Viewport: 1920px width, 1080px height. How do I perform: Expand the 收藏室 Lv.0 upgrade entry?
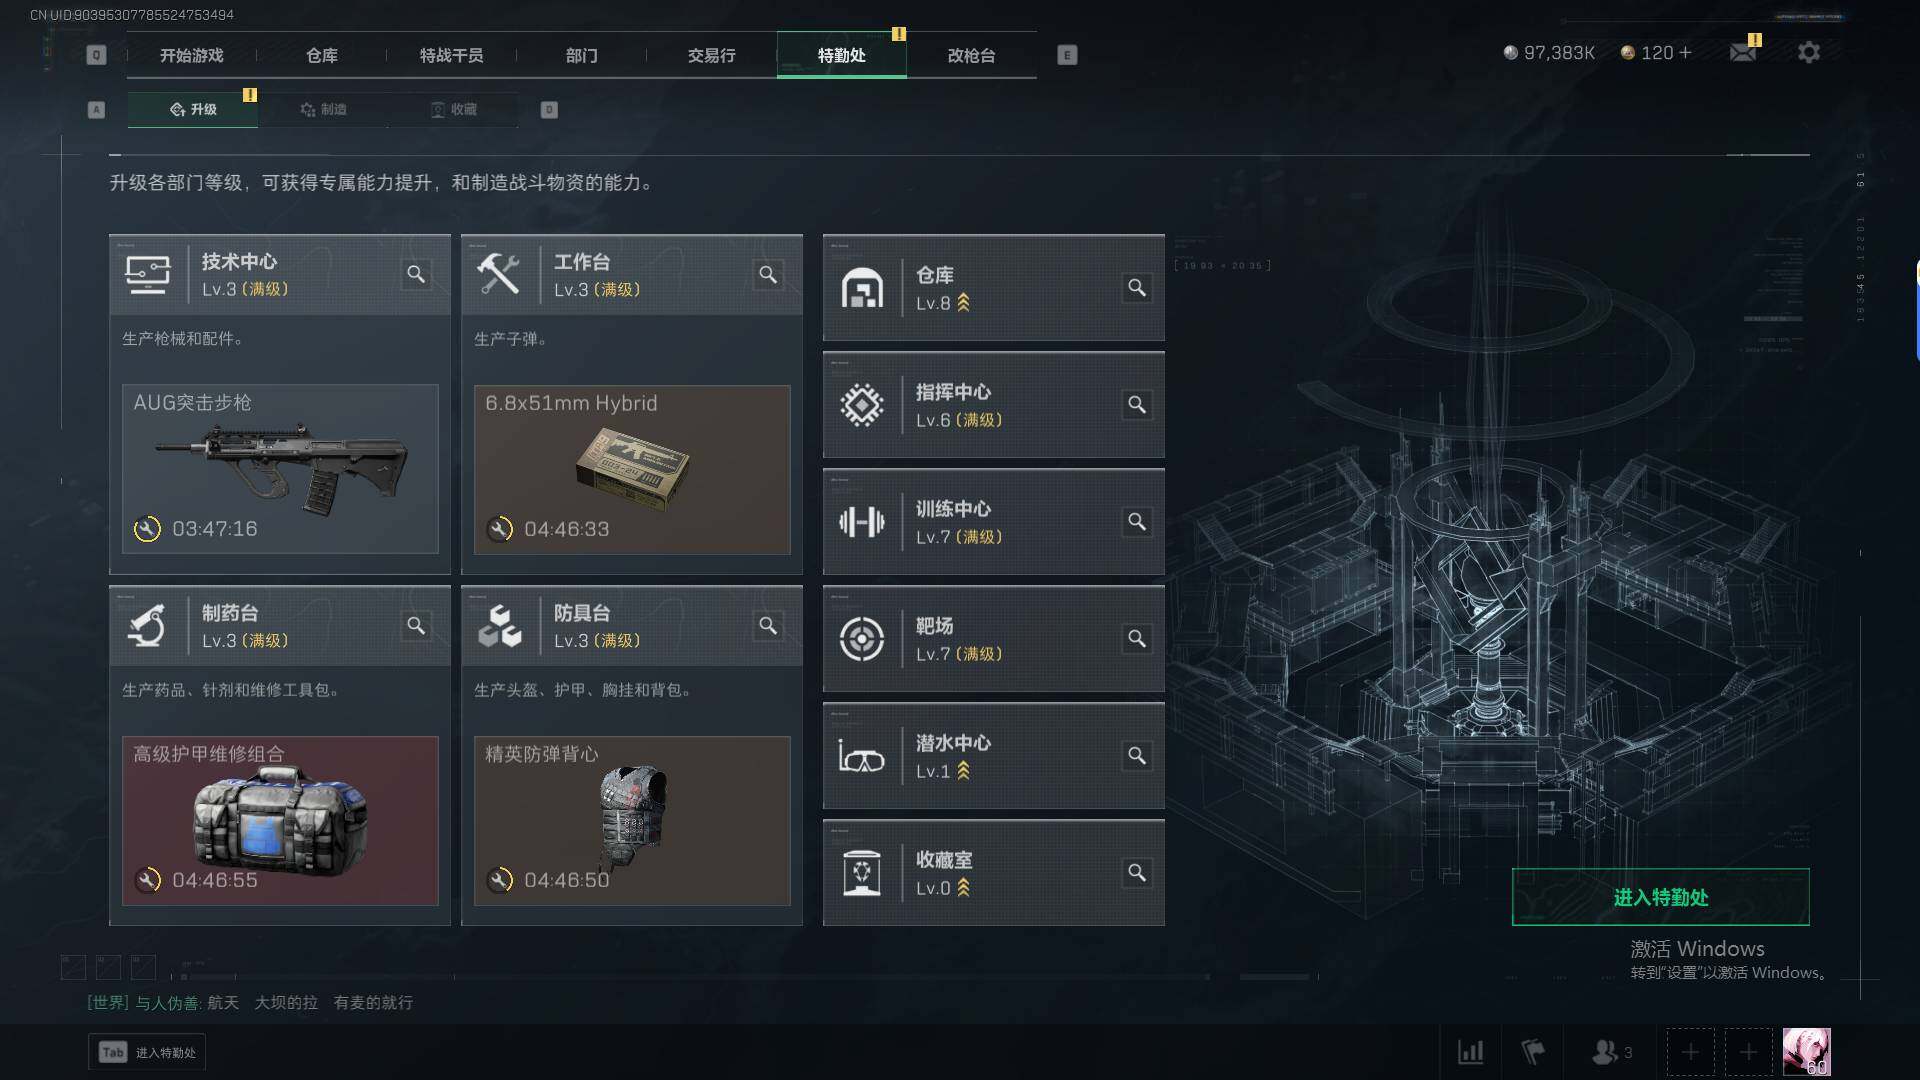tap(994, 873)
